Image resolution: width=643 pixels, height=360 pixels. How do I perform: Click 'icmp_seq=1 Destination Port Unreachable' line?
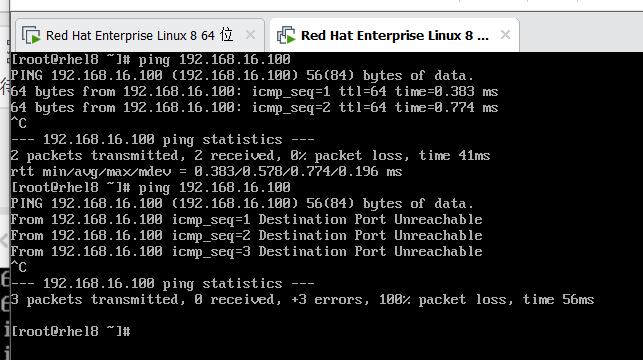click(x=246, y=219)
